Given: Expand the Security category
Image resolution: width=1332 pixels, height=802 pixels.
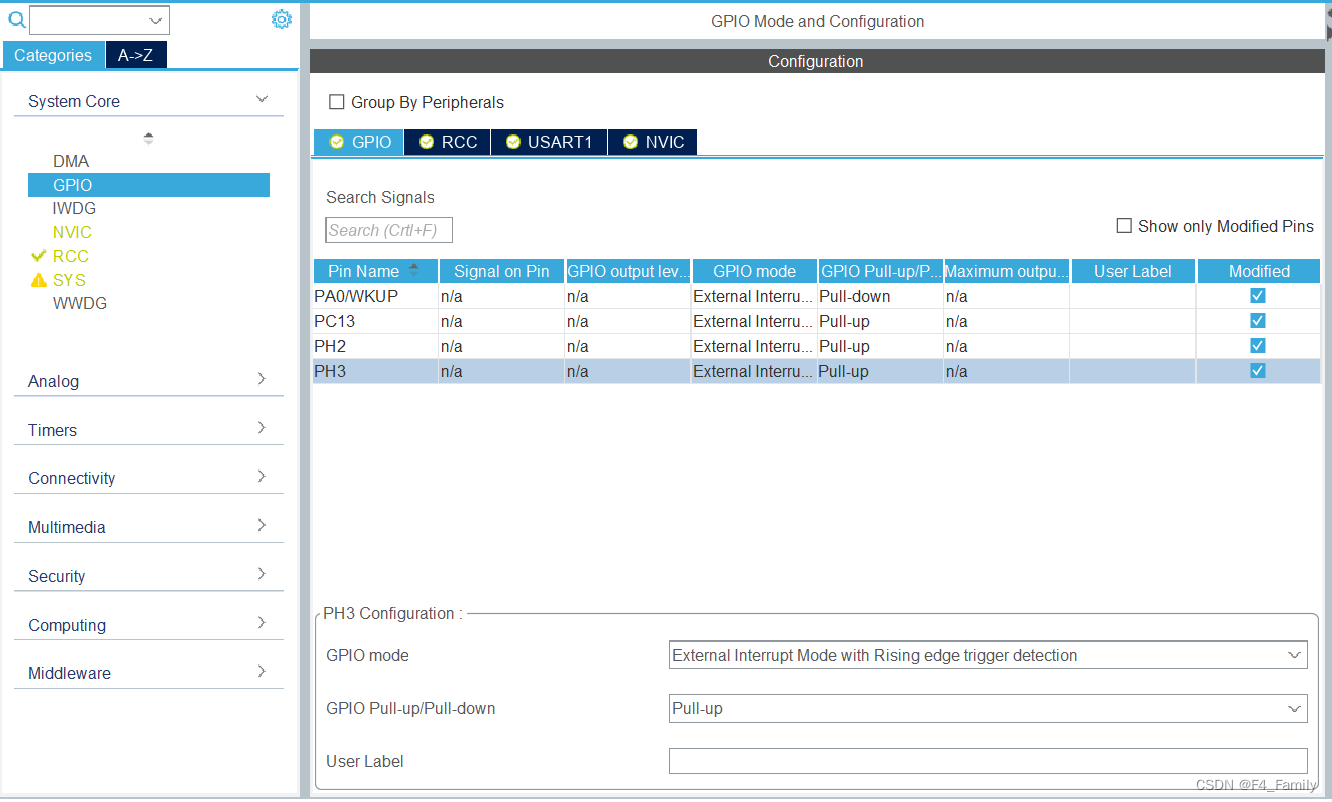Looking at the screenshot, I should point(262,574).
